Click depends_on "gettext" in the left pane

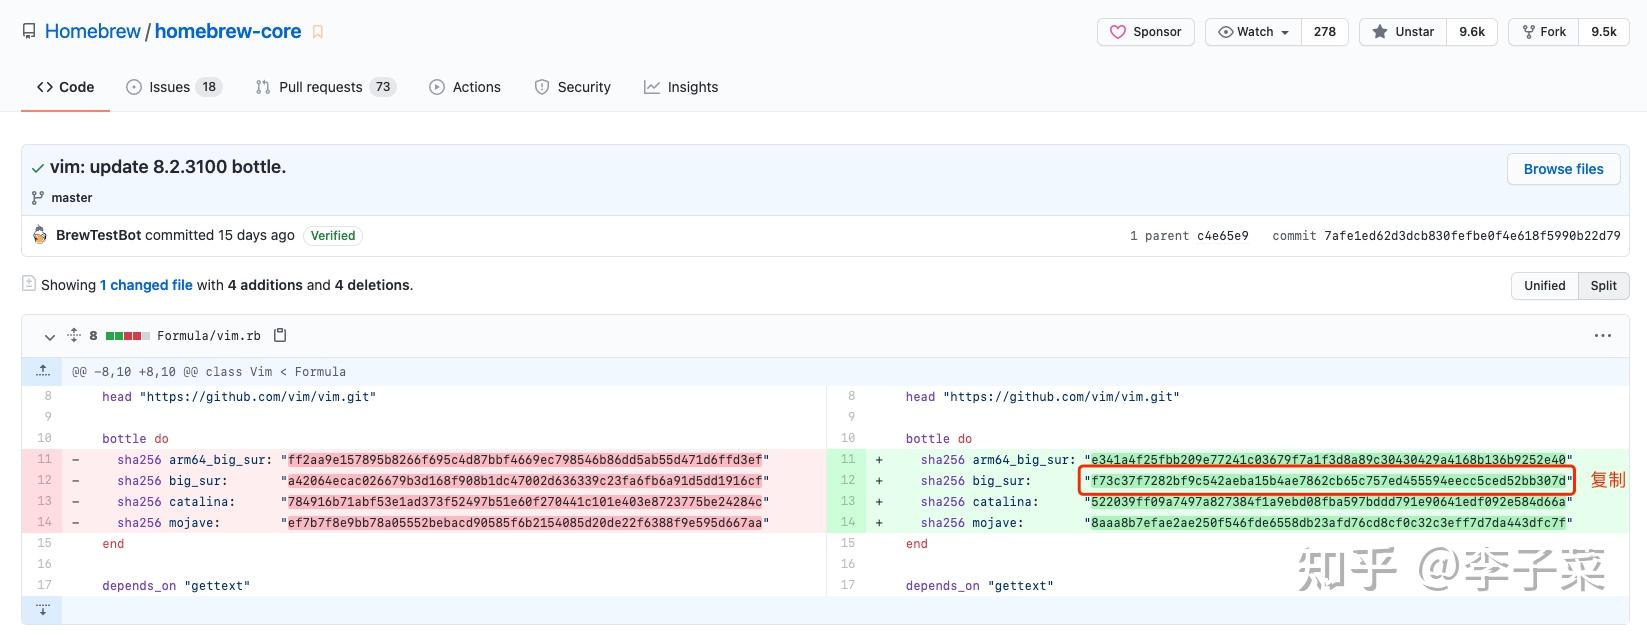176,586
